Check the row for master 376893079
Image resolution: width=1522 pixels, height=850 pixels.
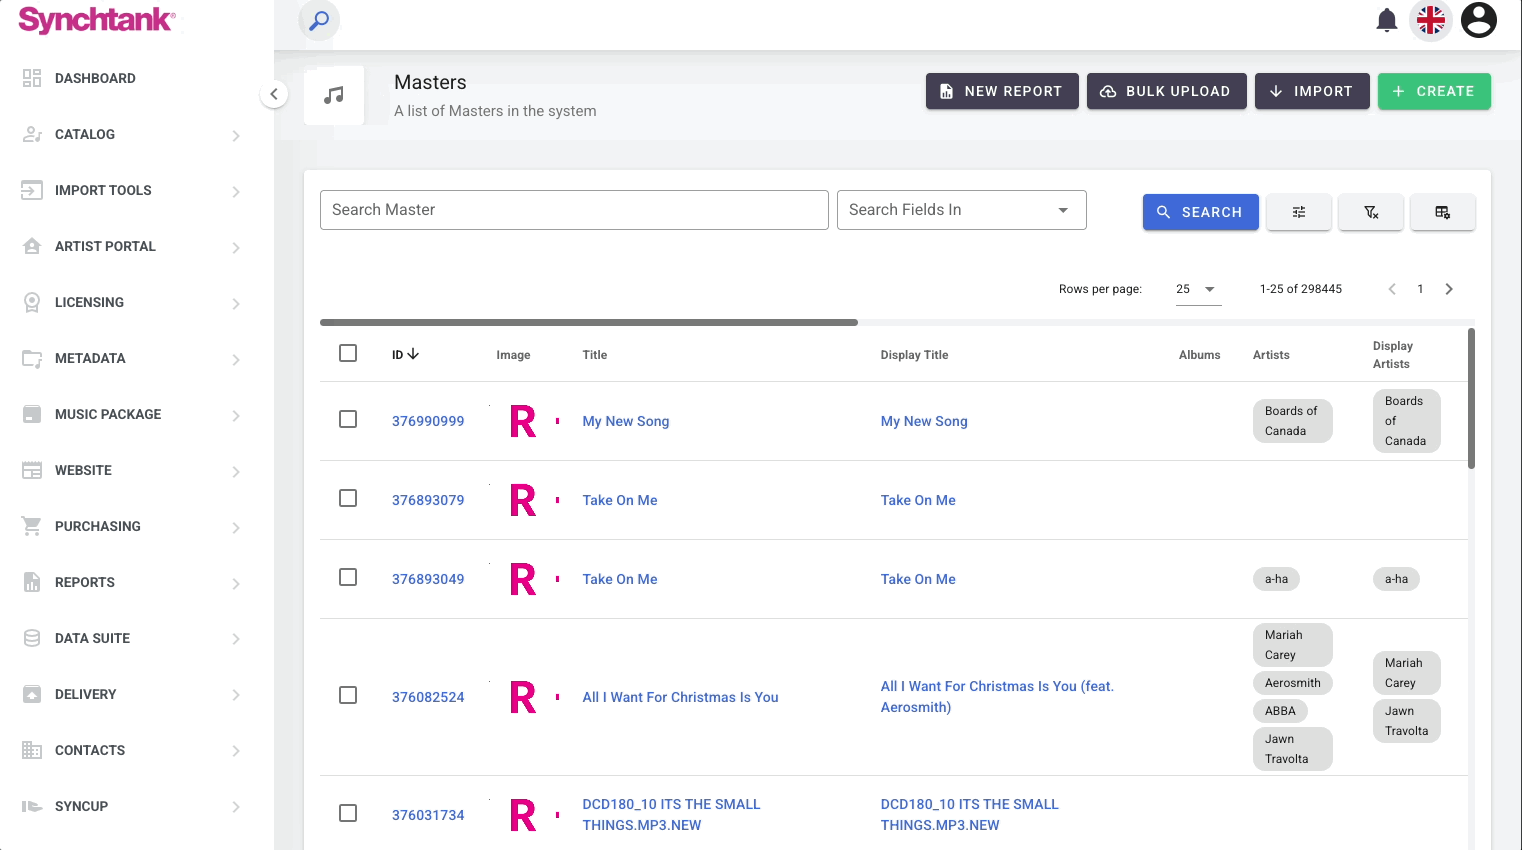348,498
